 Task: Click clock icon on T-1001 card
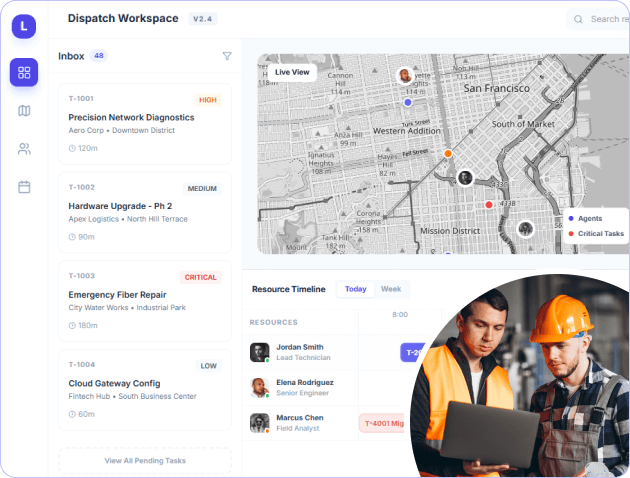pos(72,148)
